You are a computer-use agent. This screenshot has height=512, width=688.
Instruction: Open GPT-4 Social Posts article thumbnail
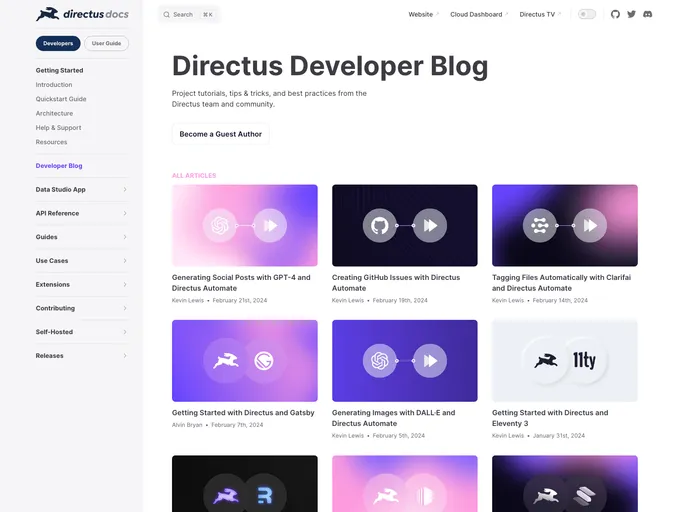pos(245,226)
